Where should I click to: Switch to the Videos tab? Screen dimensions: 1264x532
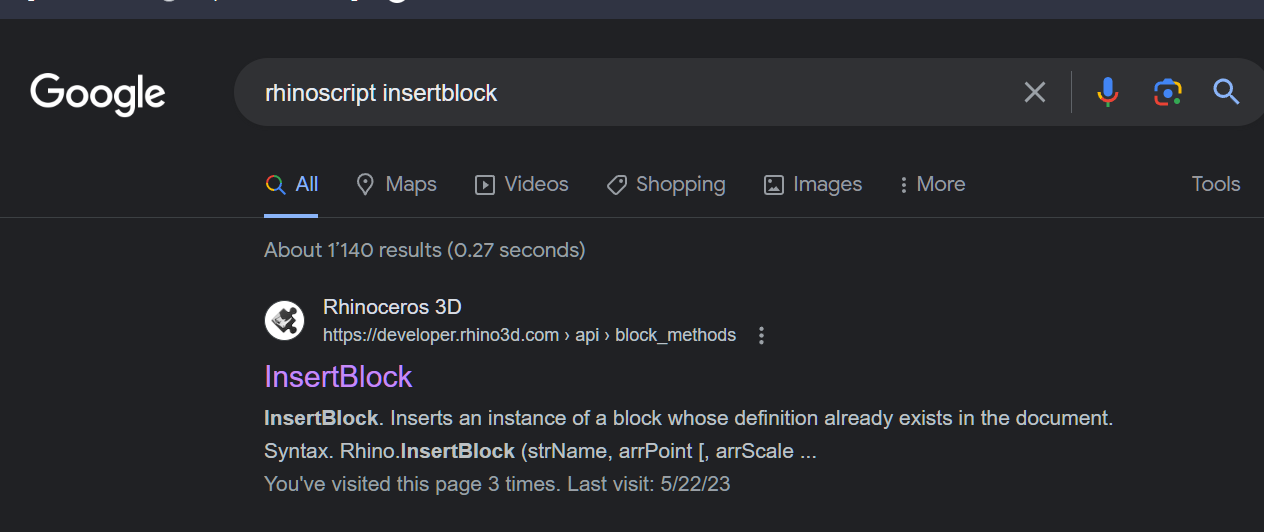pyautogui.click(x=521, y=184)
